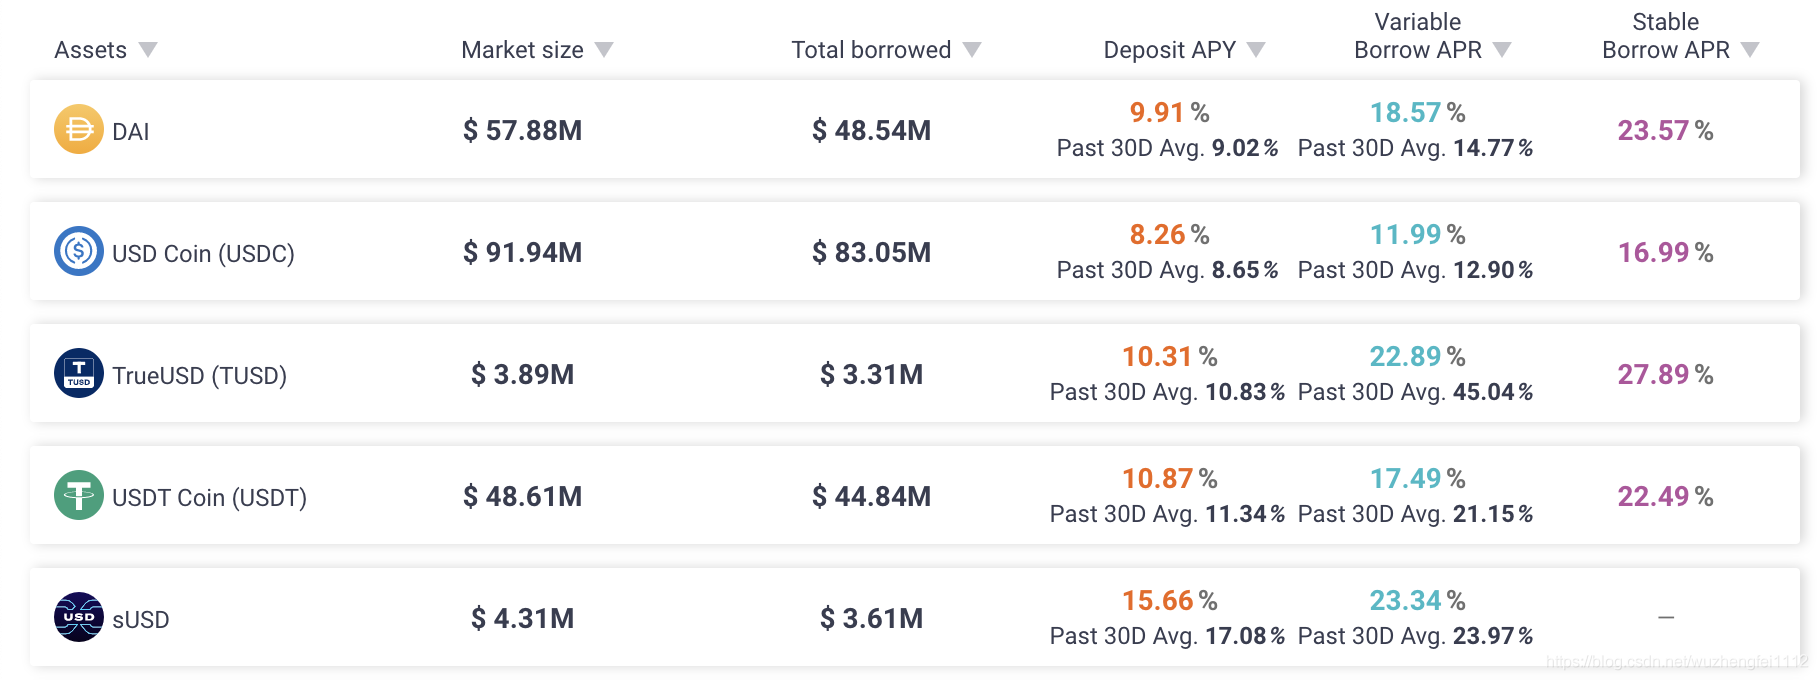
Task: Sort by Market size arrow
Action: (604, 50)
